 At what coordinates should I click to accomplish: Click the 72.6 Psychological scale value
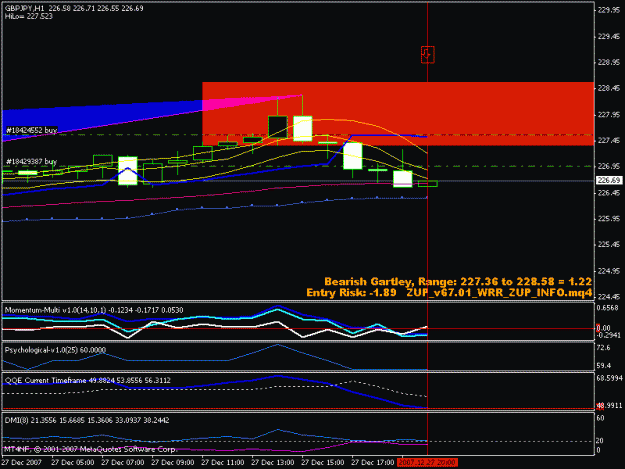604,348
